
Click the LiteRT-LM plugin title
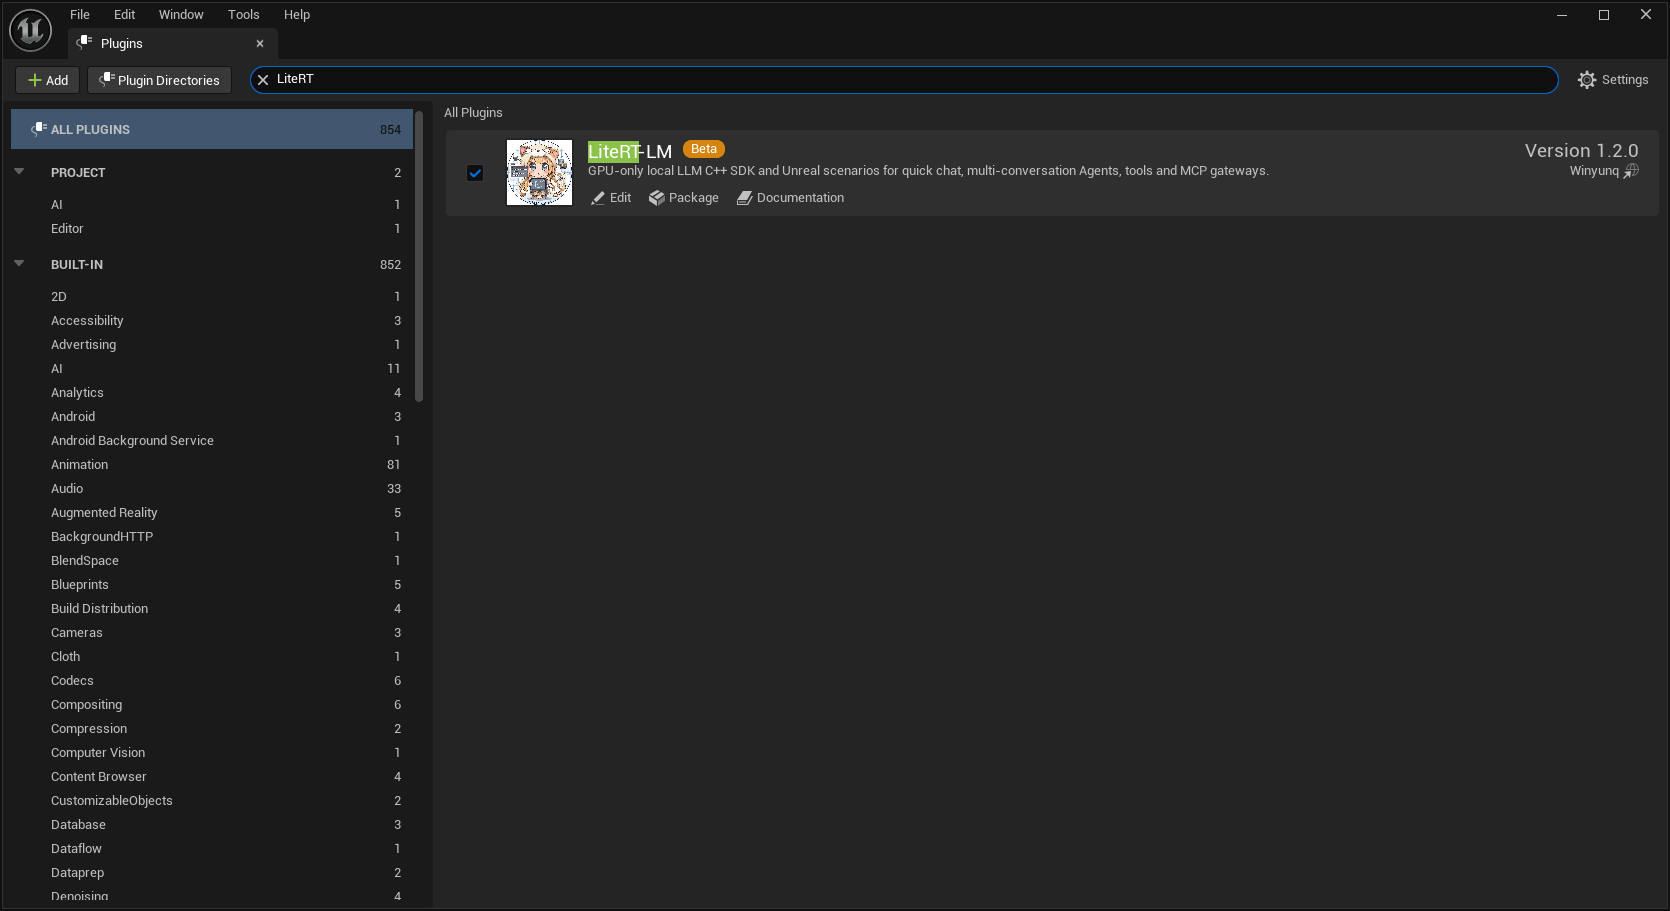630,151
